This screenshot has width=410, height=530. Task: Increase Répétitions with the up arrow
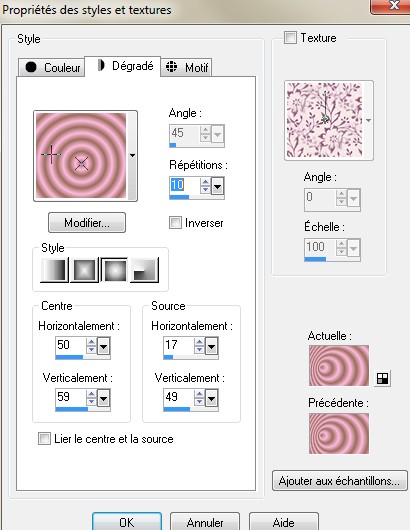(205, 182)
